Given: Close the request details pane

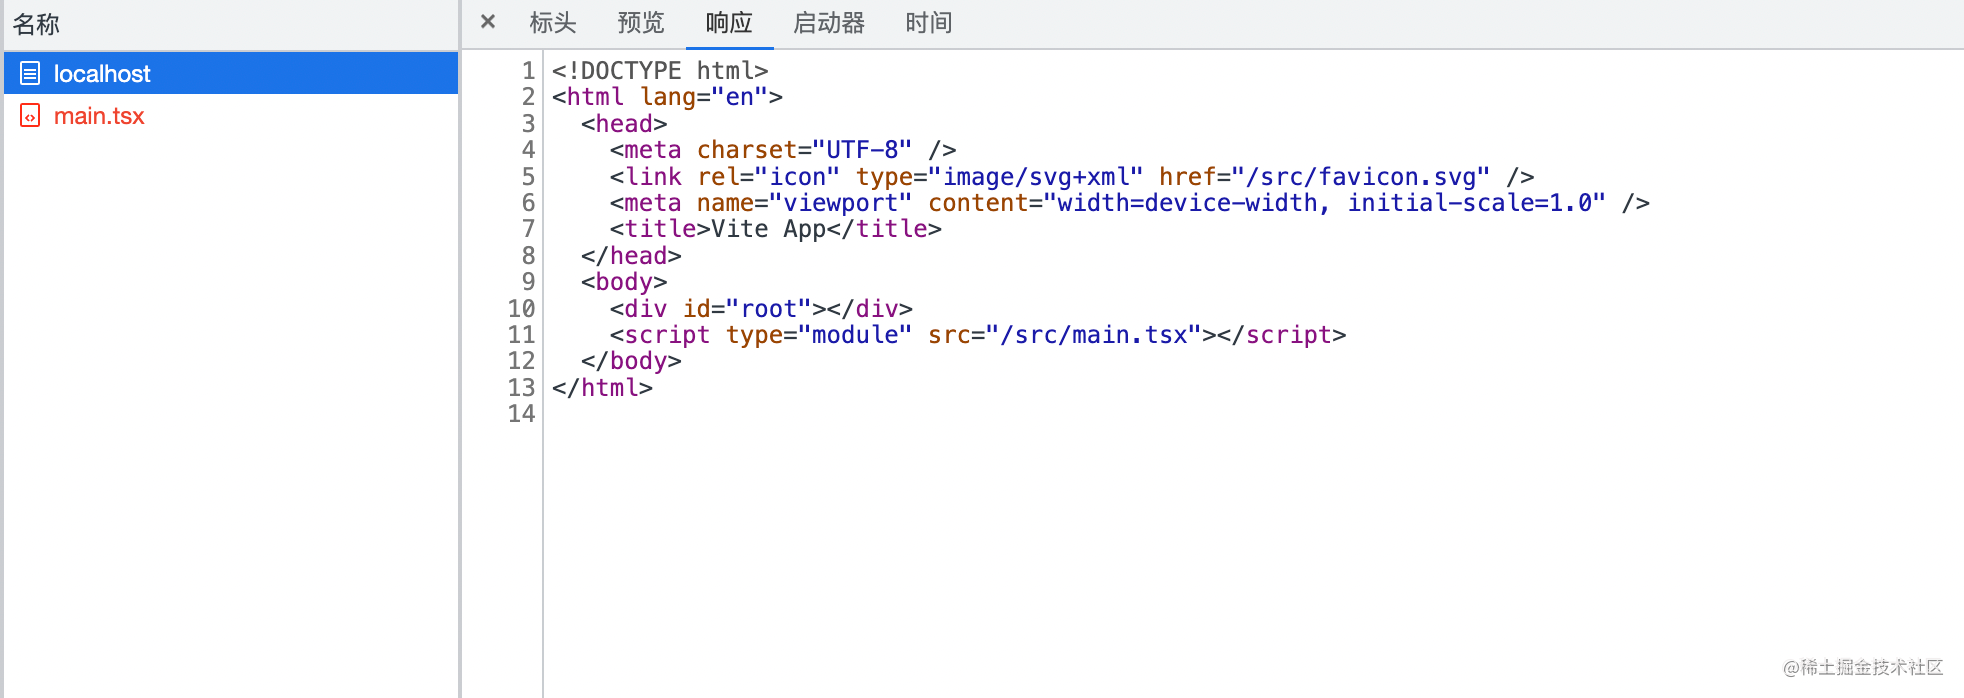Looking at the screenshot, I should (x=488, y=22).
